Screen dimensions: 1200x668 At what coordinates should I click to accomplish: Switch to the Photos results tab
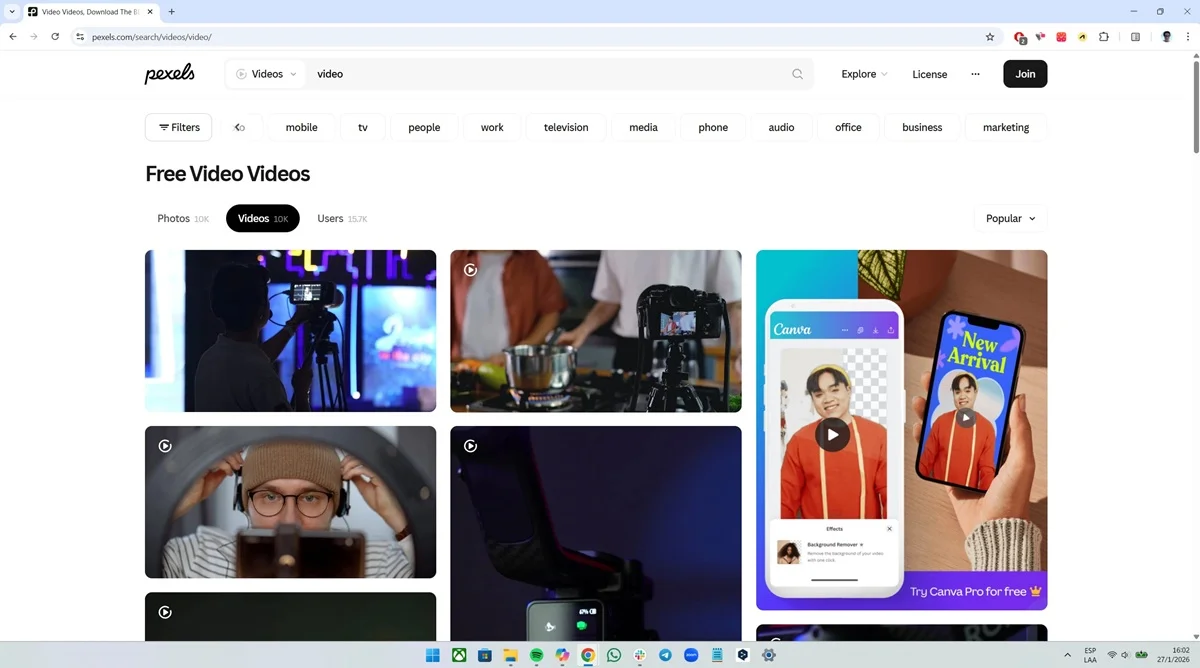173,218
